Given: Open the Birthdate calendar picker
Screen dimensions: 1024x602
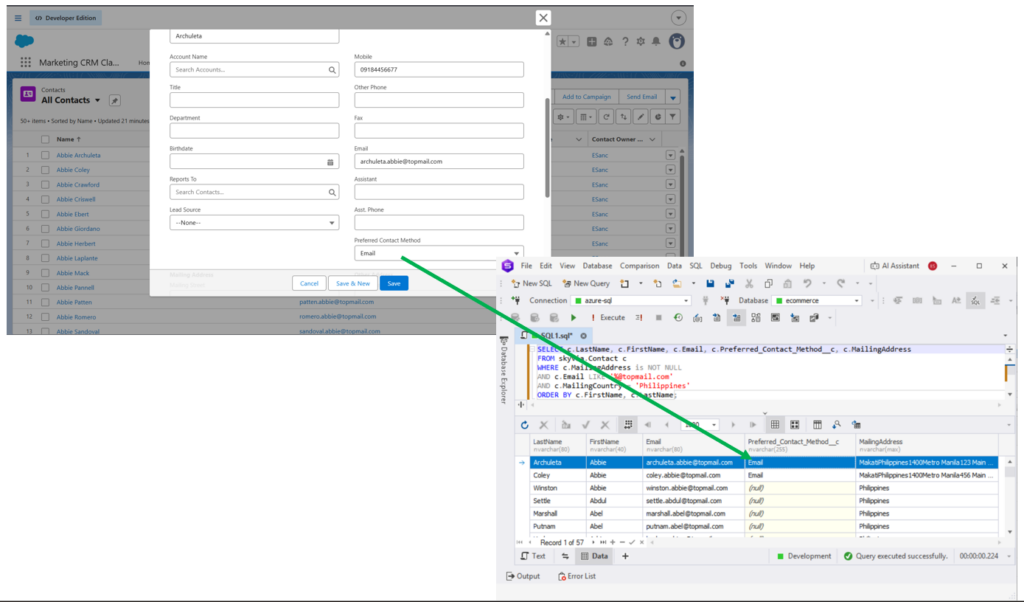Looking at the screenshot, I should (331, 161).
